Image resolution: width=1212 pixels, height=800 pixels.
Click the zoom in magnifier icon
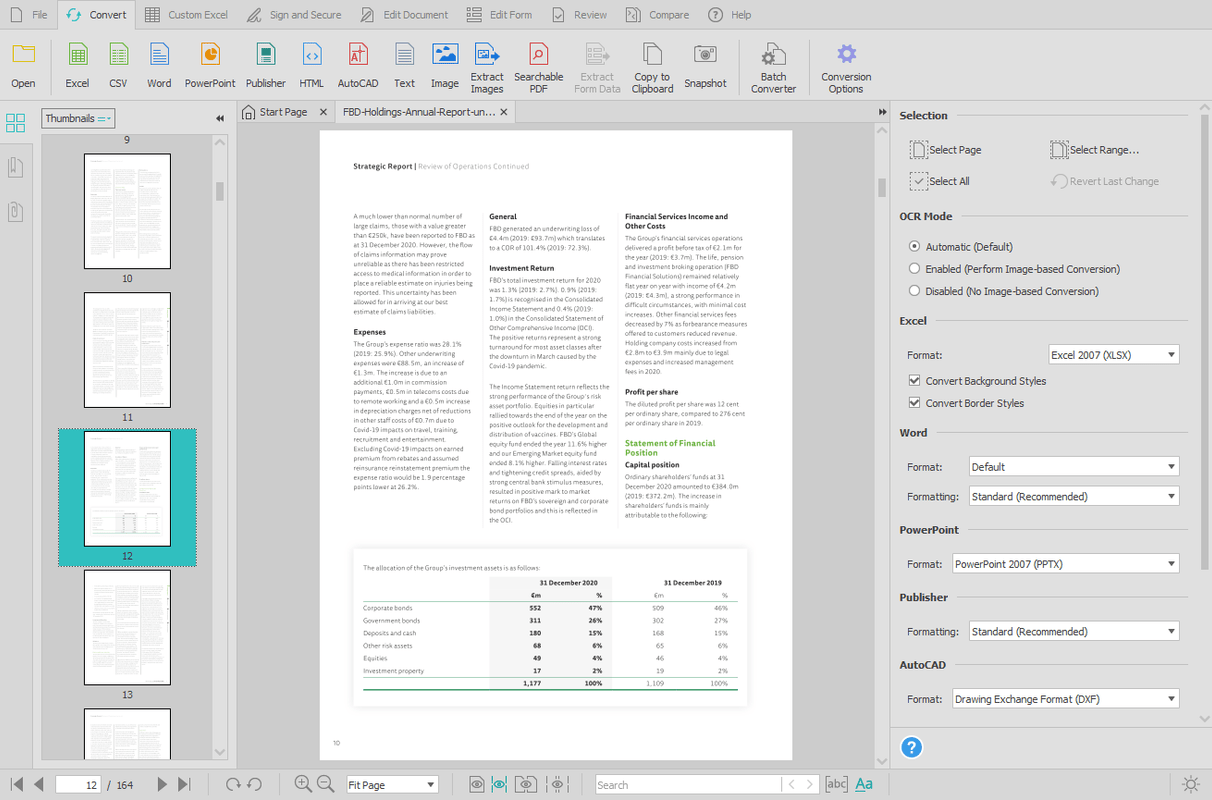pos(303,785)
